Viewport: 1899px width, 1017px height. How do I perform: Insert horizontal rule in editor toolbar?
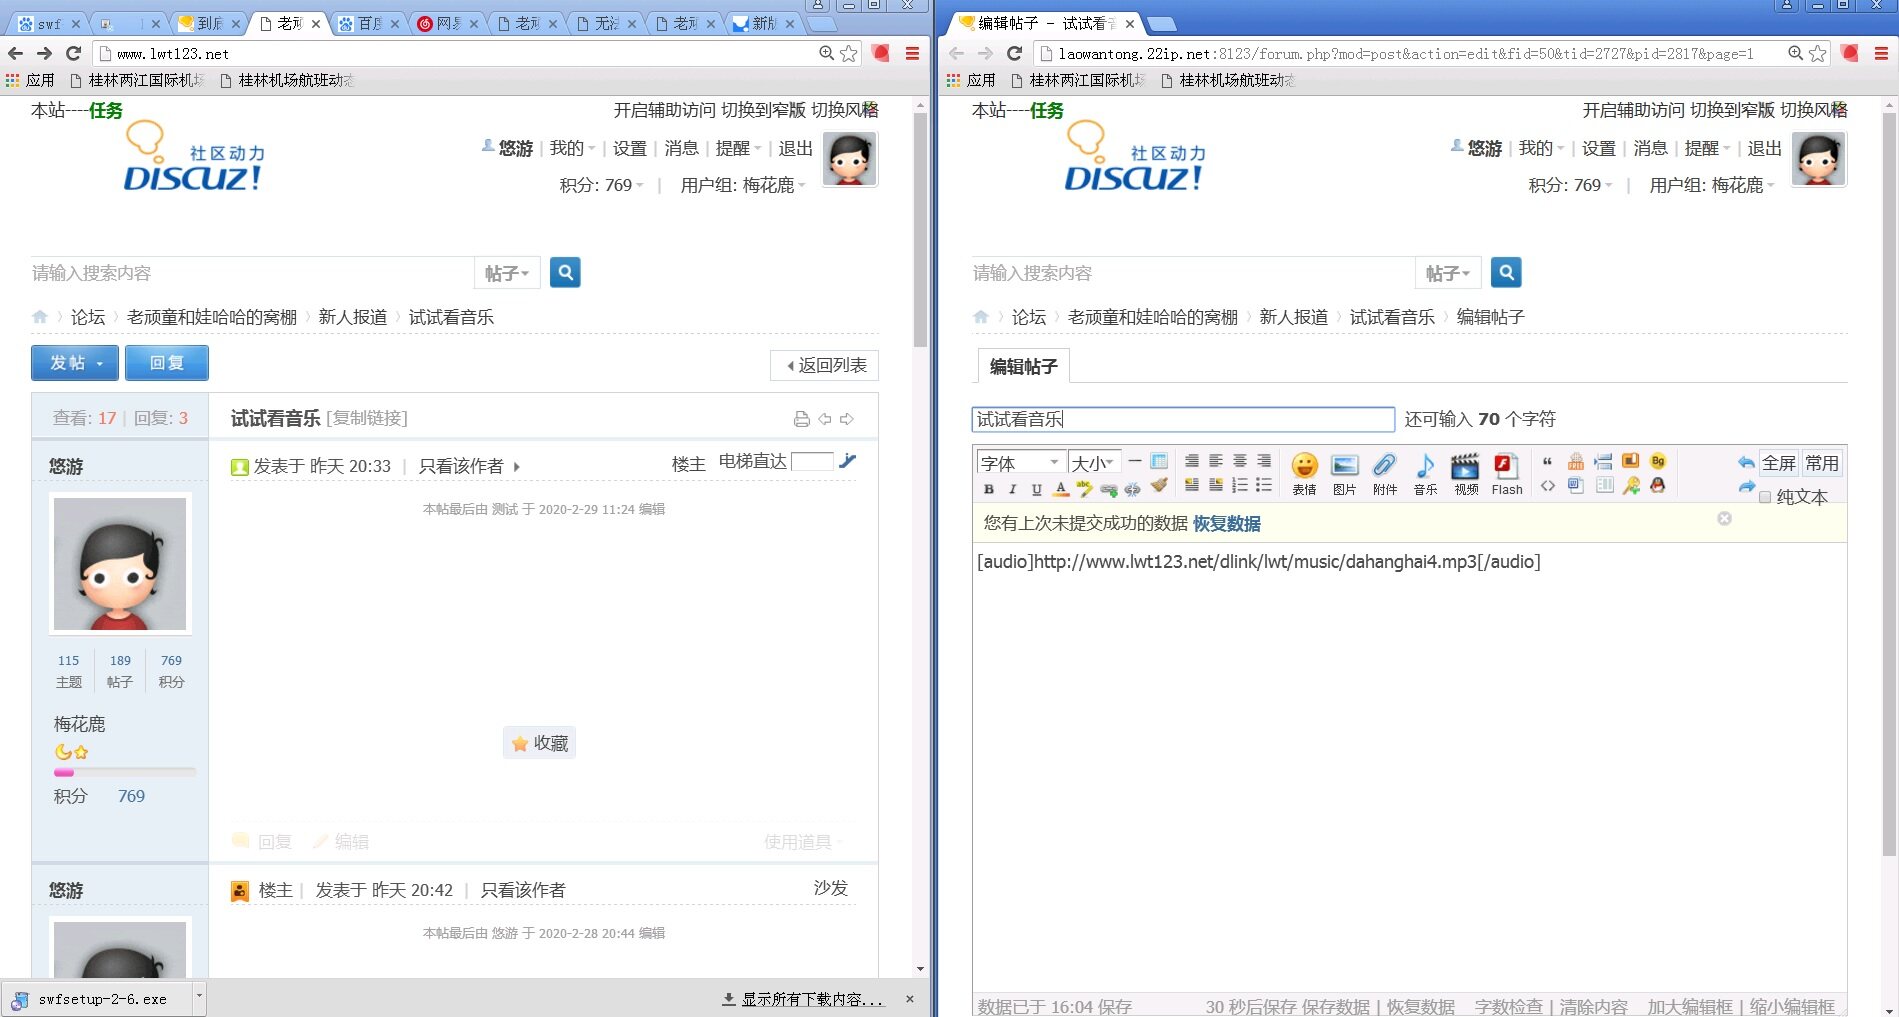(1135, 461)
